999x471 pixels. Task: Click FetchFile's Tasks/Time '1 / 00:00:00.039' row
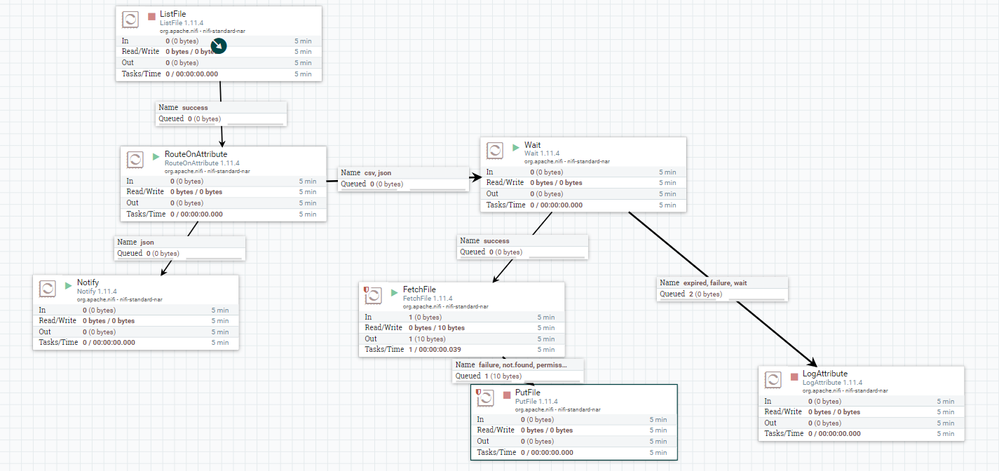[462, 349]
